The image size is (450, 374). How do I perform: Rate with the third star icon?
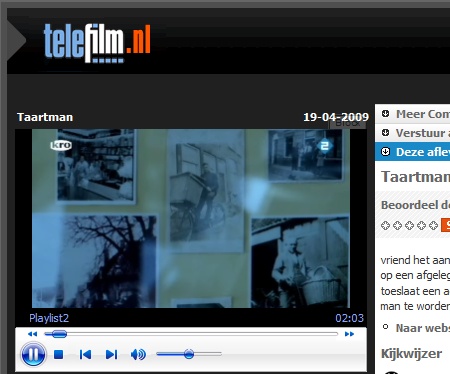coord(409,225)
